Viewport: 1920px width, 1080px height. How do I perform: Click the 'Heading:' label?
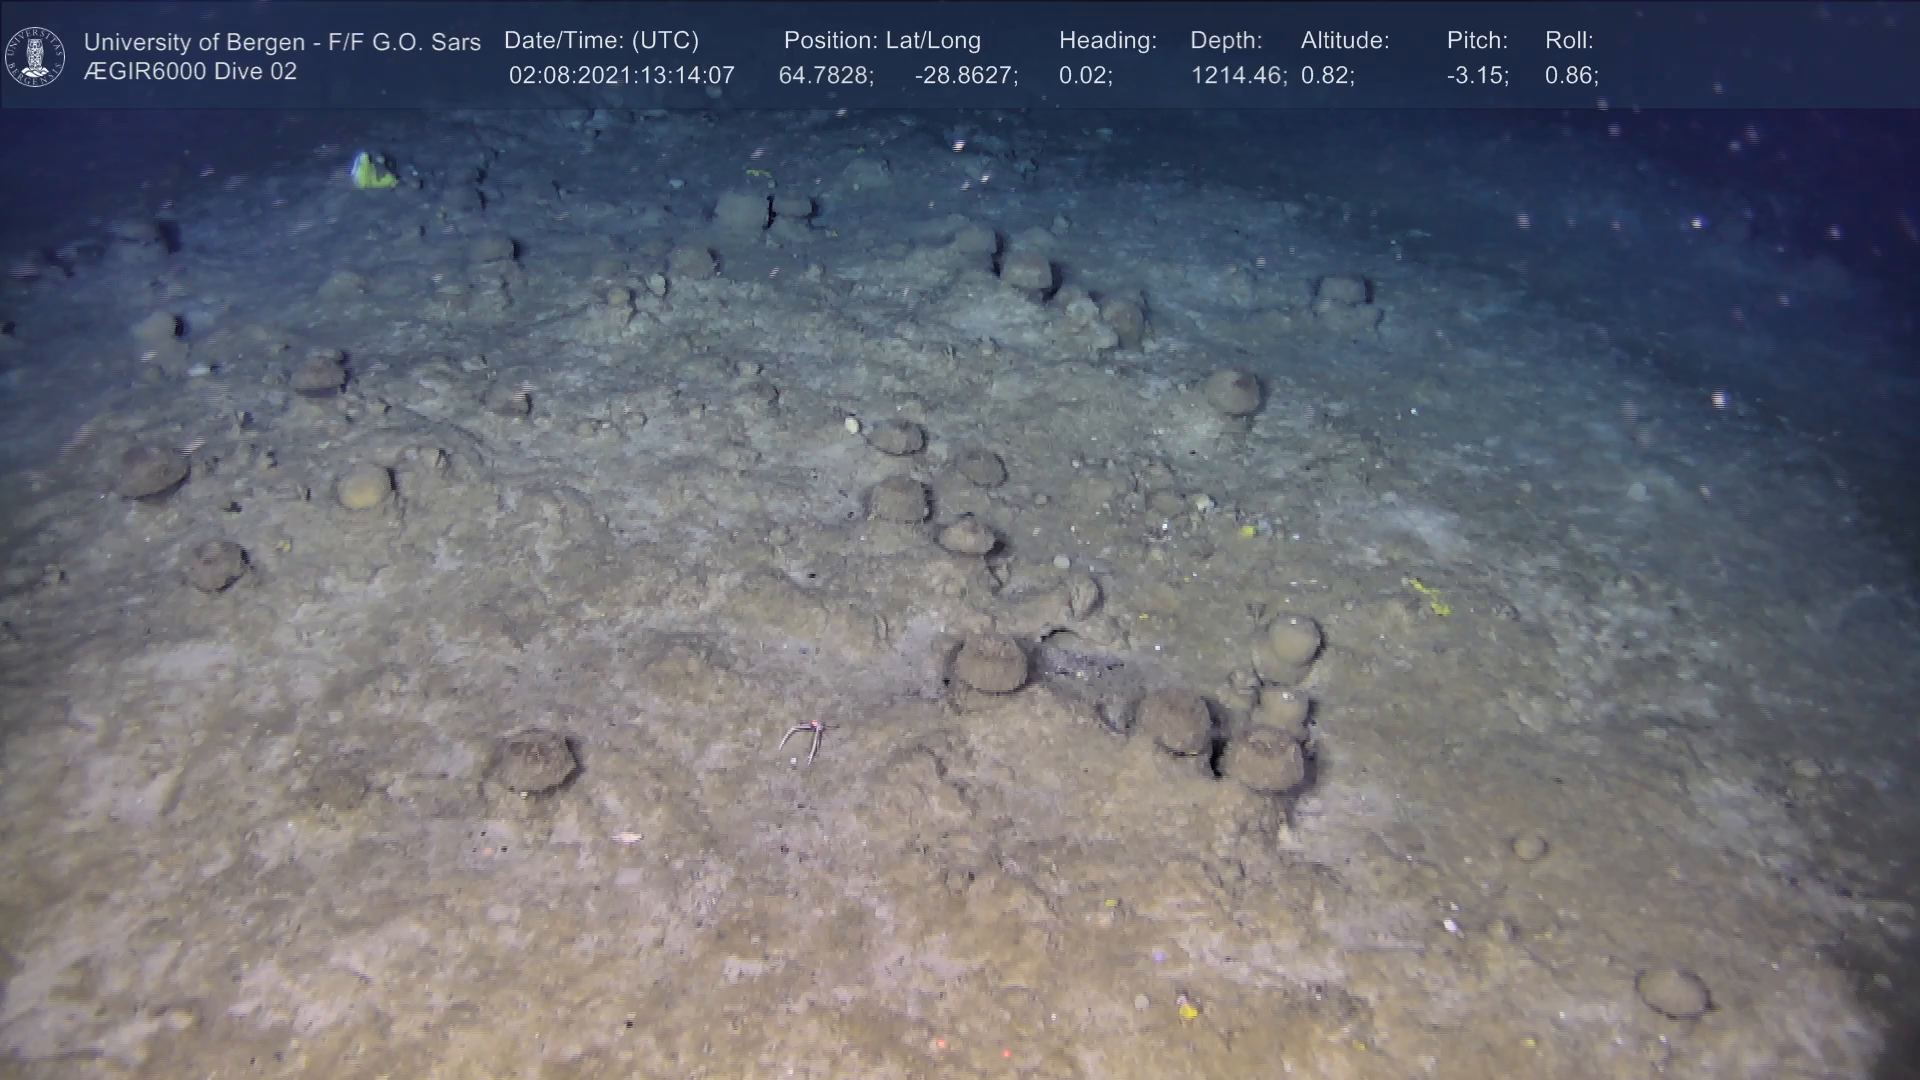(1107, 41)
